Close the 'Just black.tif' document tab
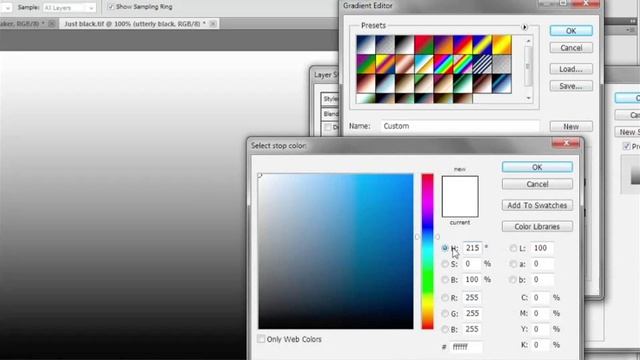This screenshot has height=360, width=640. click(213, 24)
